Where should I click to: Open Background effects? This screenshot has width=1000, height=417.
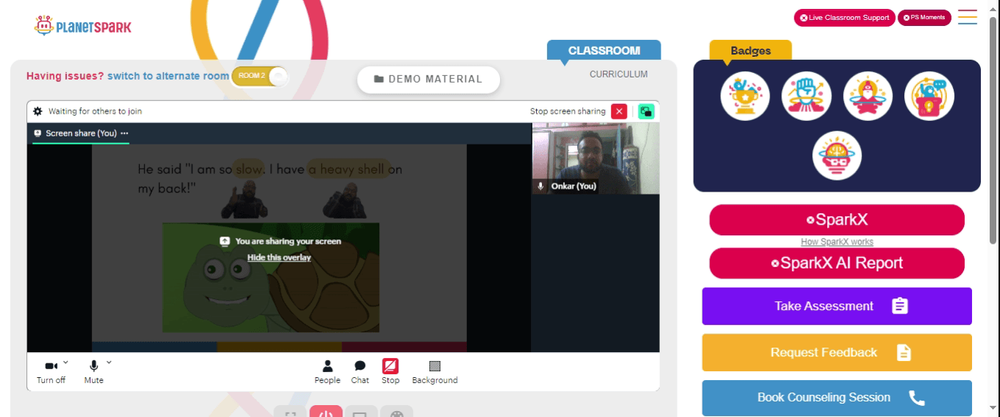[x=434, y=371]
